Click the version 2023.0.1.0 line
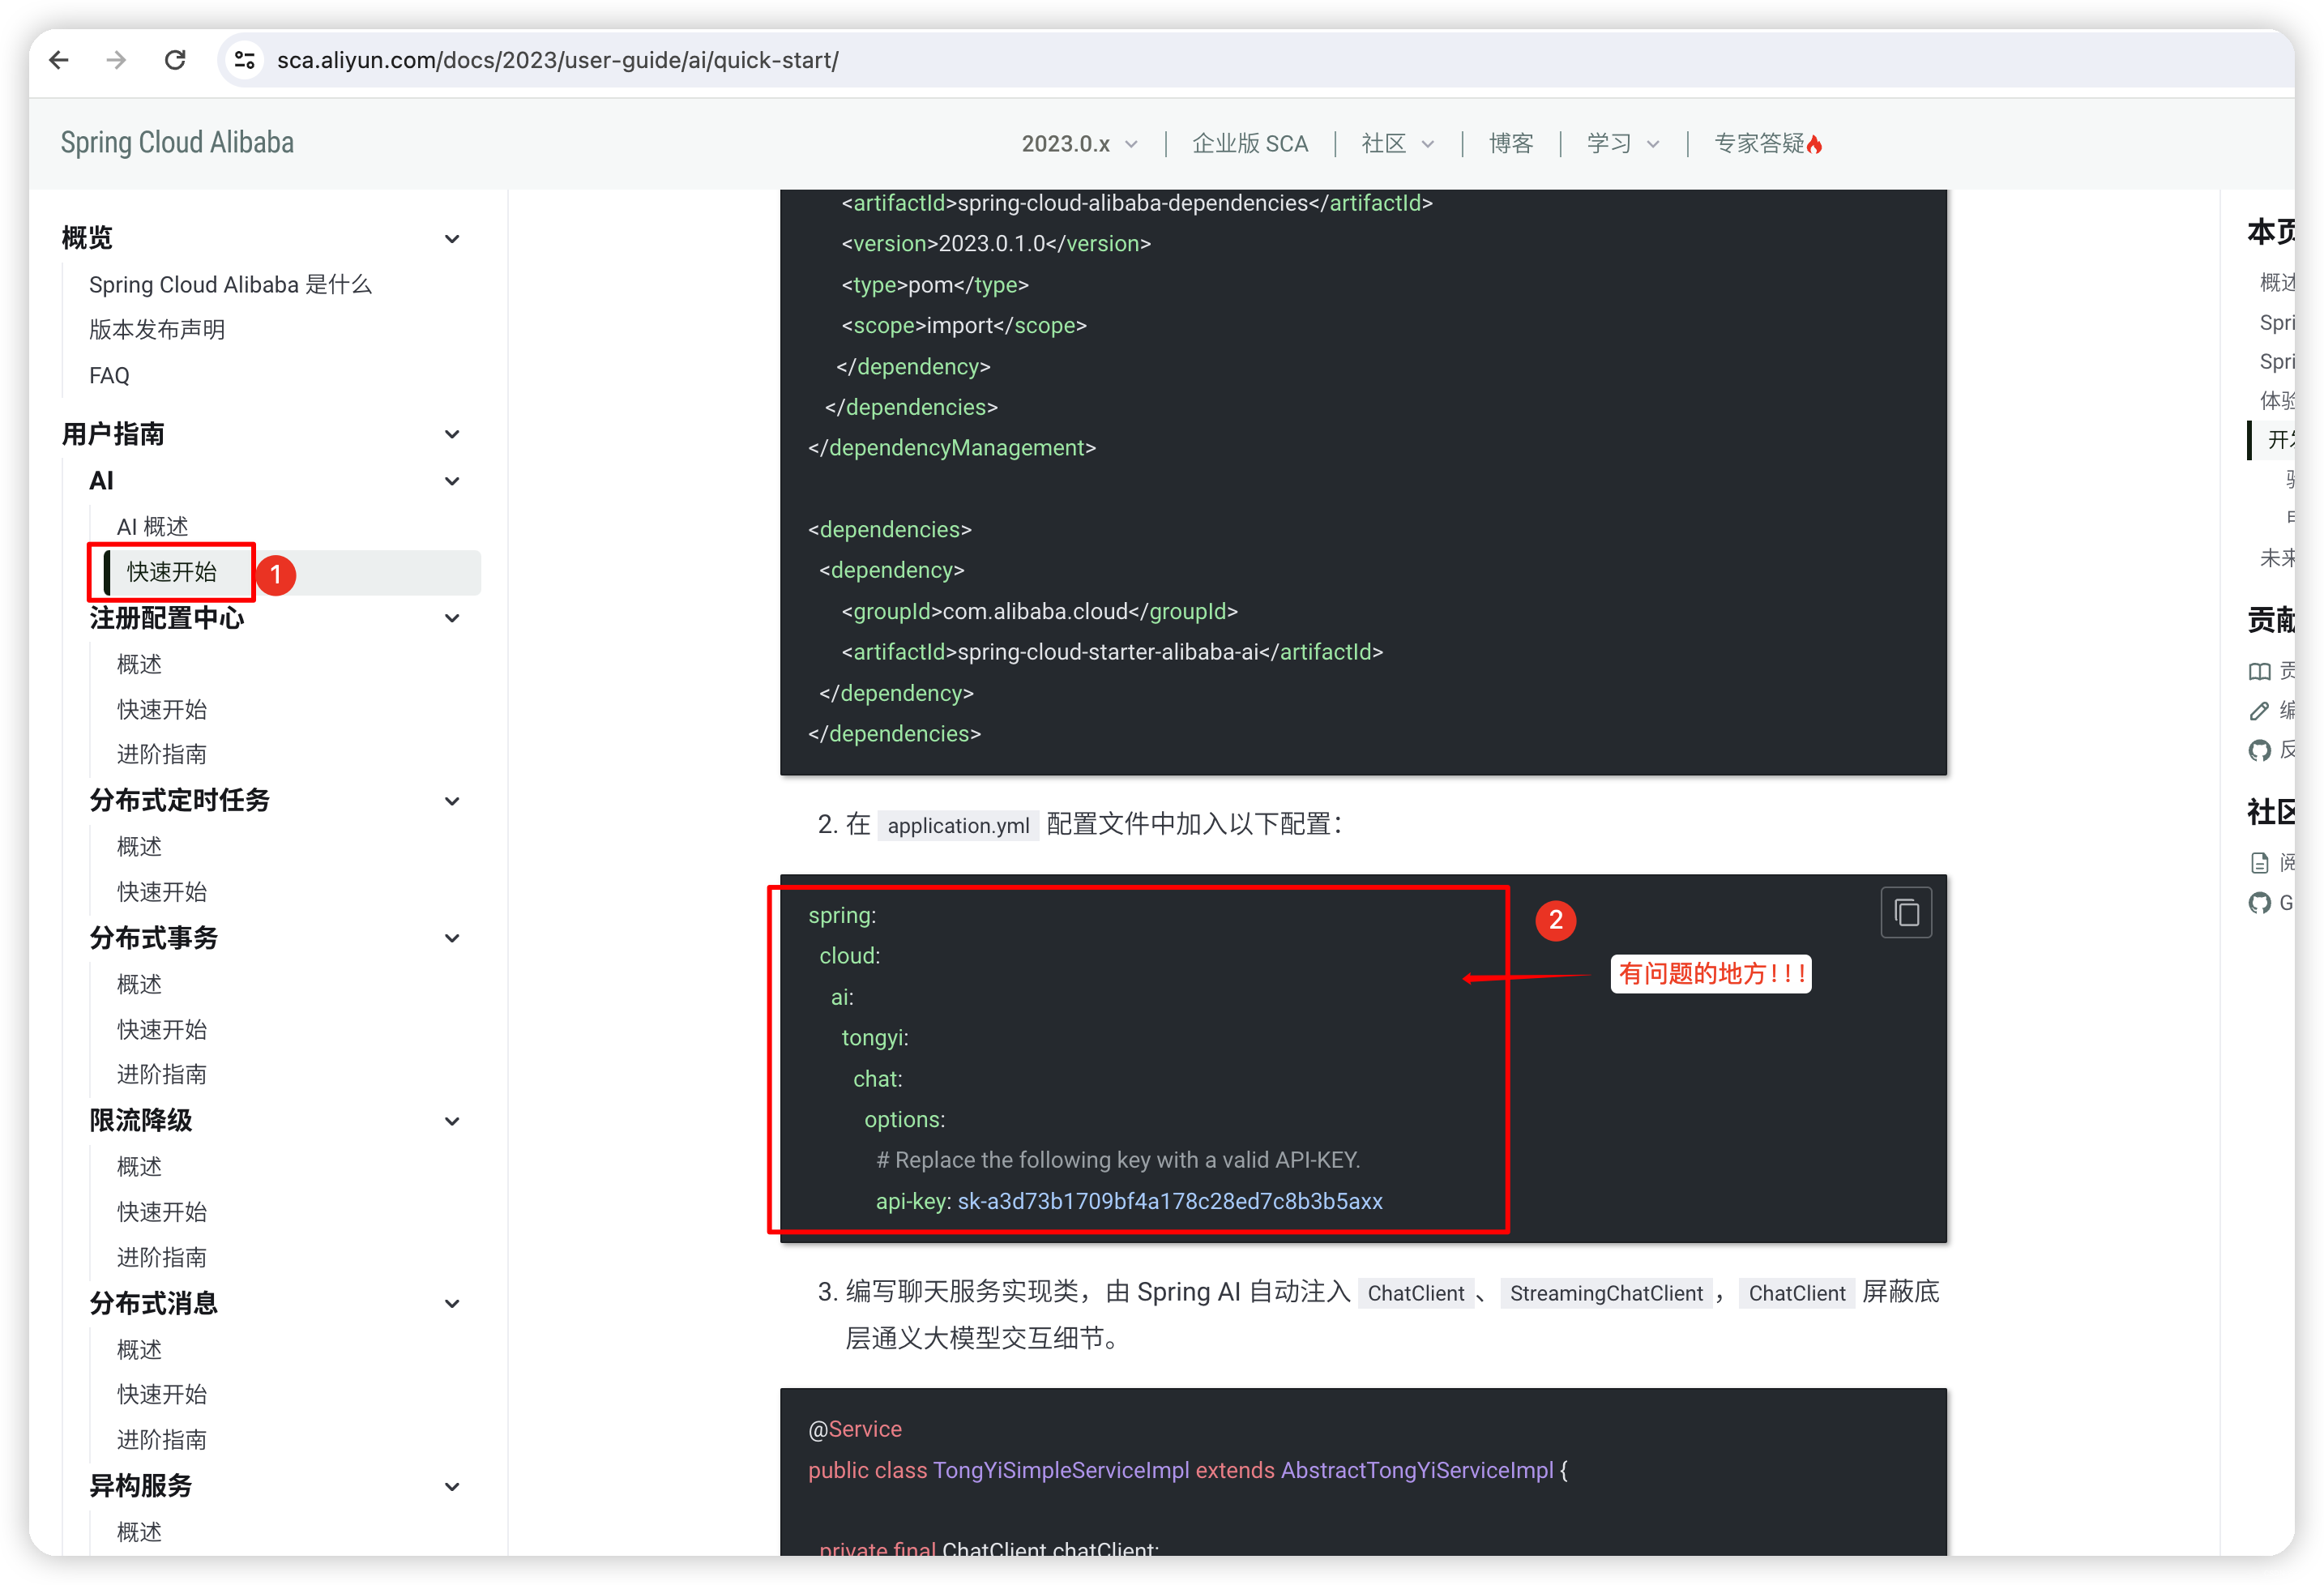 pyautogui.click(x=996, y=244)
